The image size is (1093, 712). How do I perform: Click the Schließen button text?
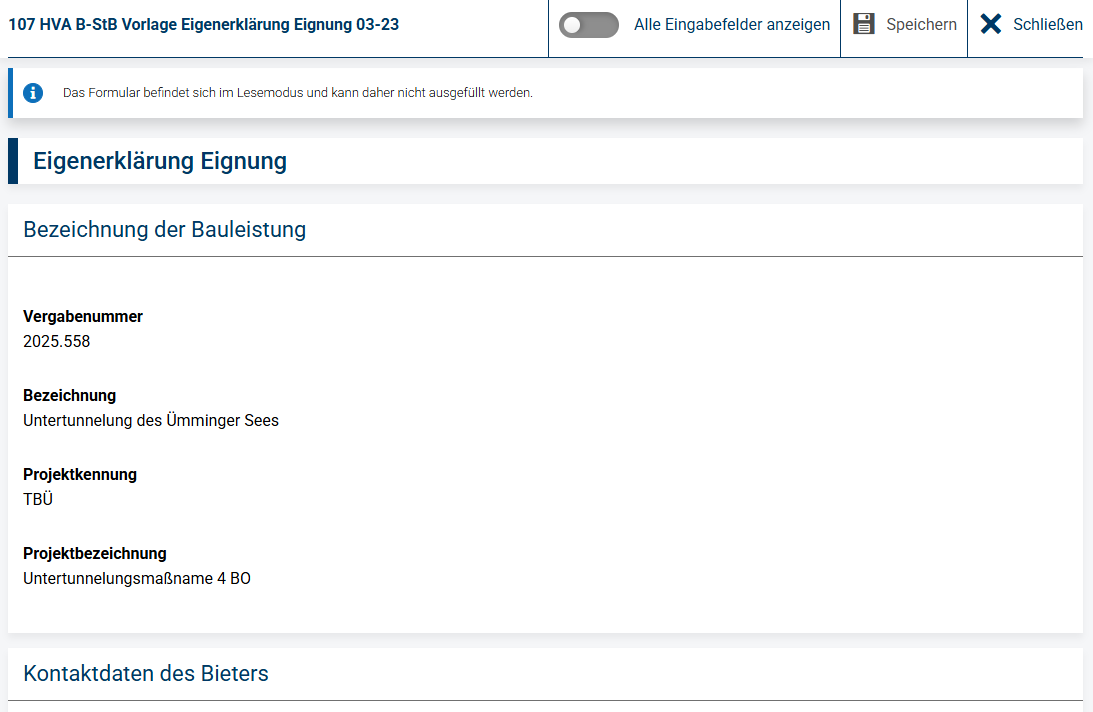pos(1047,24)
